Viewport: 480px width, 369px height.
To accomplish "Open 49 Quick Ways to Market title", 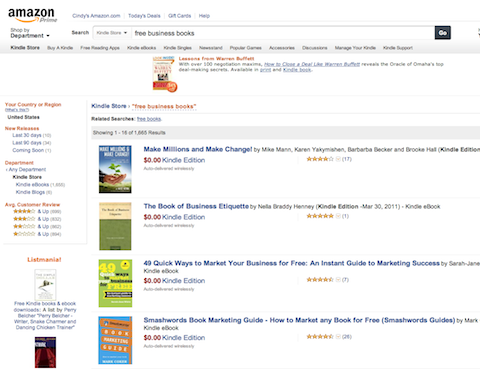I will tap(292, 263).
